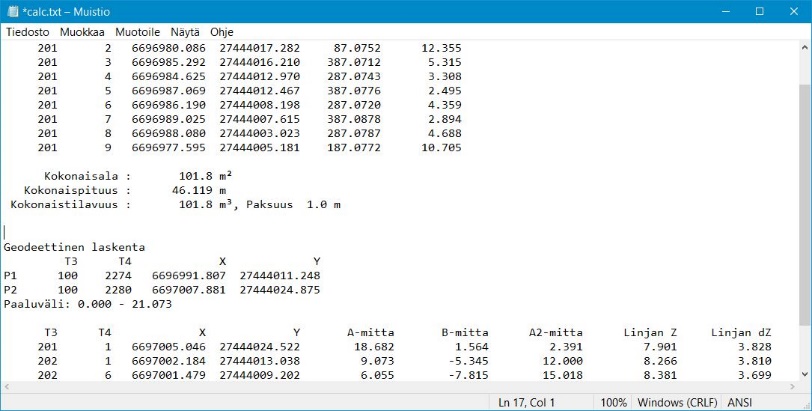
Task: Click the horizontal scrollbar right arrow
Action: pos(789,386)
